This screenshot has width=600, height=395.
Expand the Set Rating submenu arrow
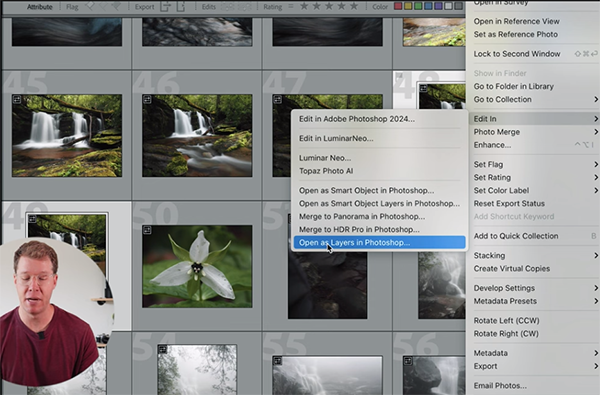coord(596,178)
